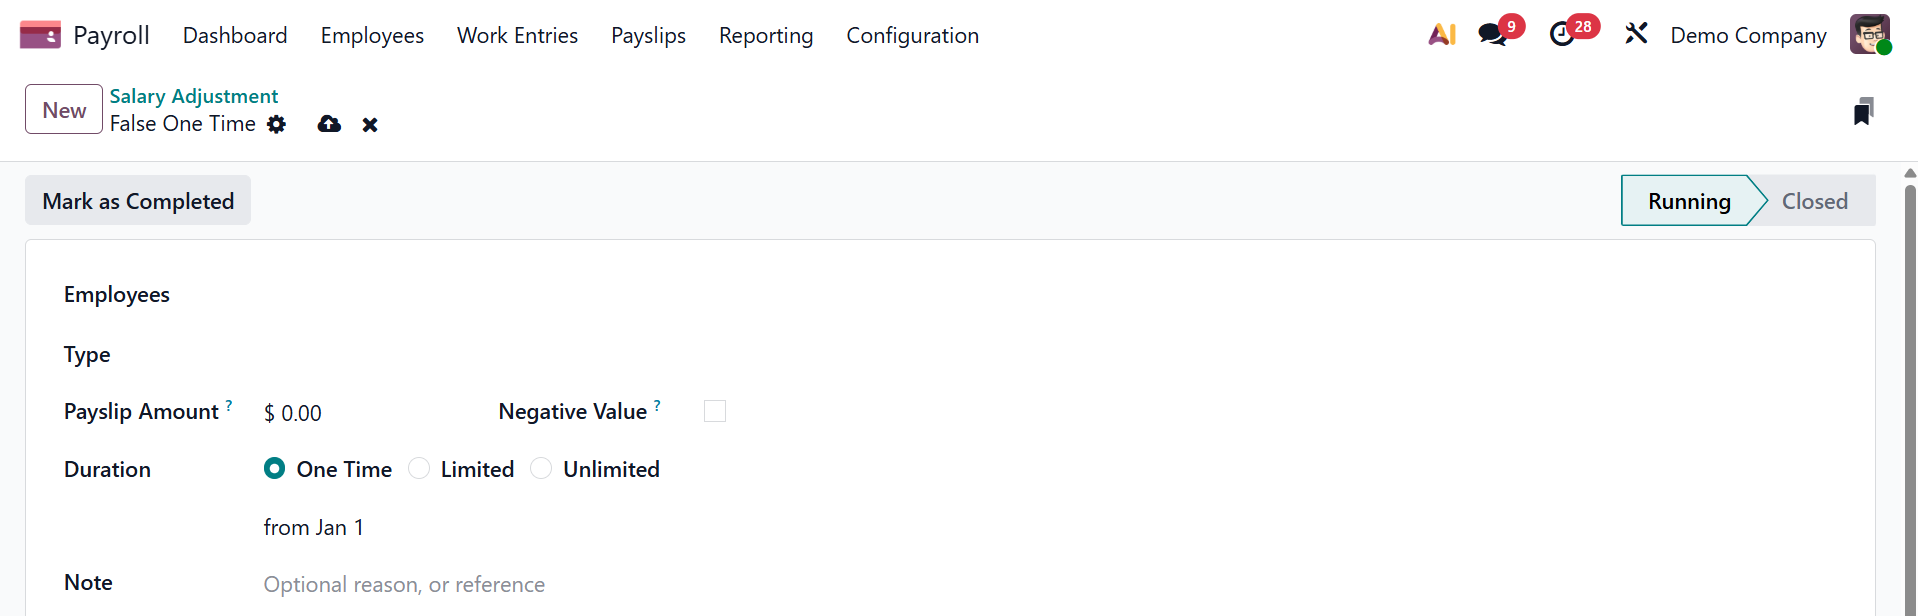The height and width of the screenshot is (616, 1918).
Task: Open the user avatar menu
Action: 1869,35
